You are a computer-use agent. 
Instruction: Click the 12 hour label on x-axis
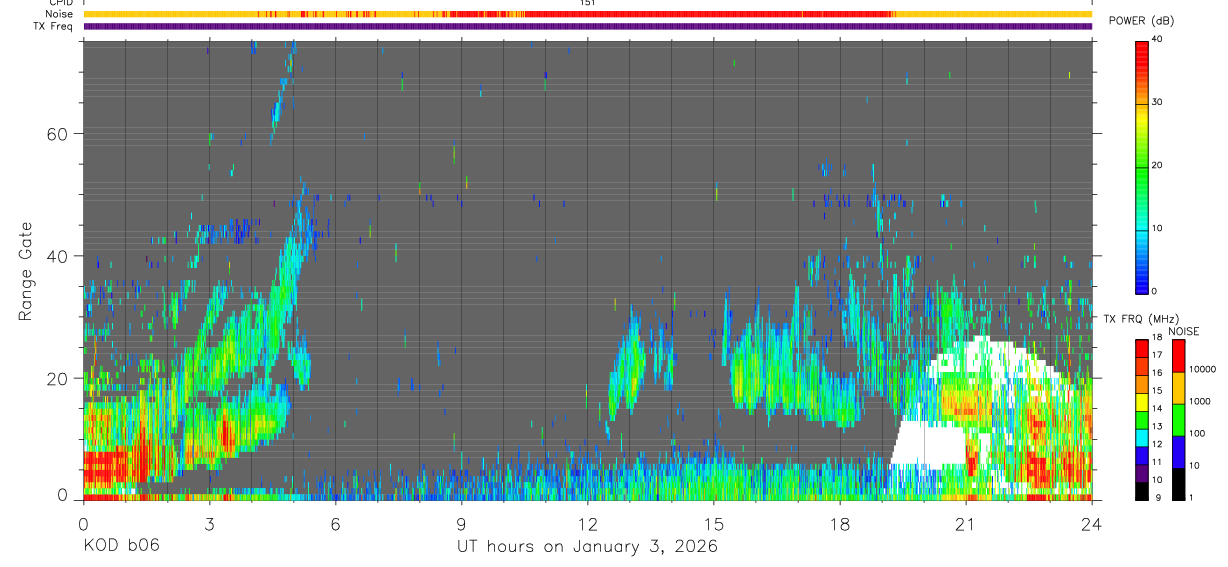tap(587, 524)
